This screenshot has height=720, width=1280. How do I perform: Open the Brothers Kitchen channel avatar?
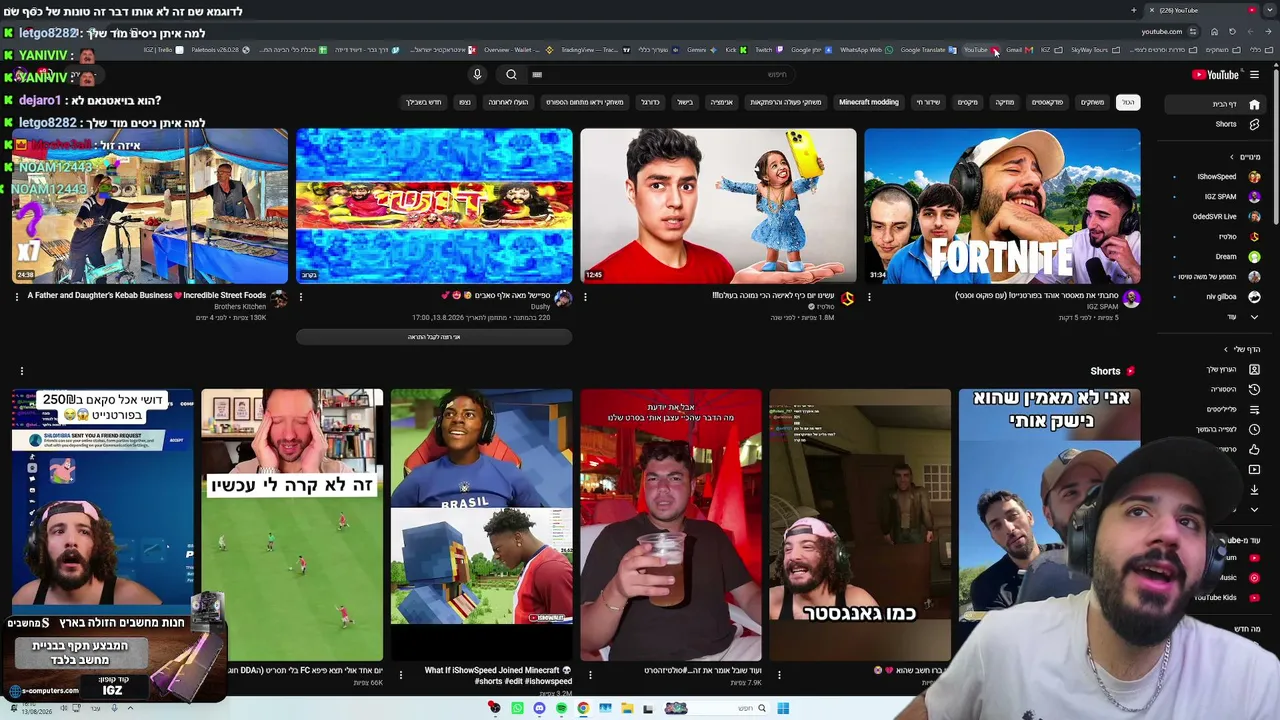pyautogui.click(x=279, y=299)
